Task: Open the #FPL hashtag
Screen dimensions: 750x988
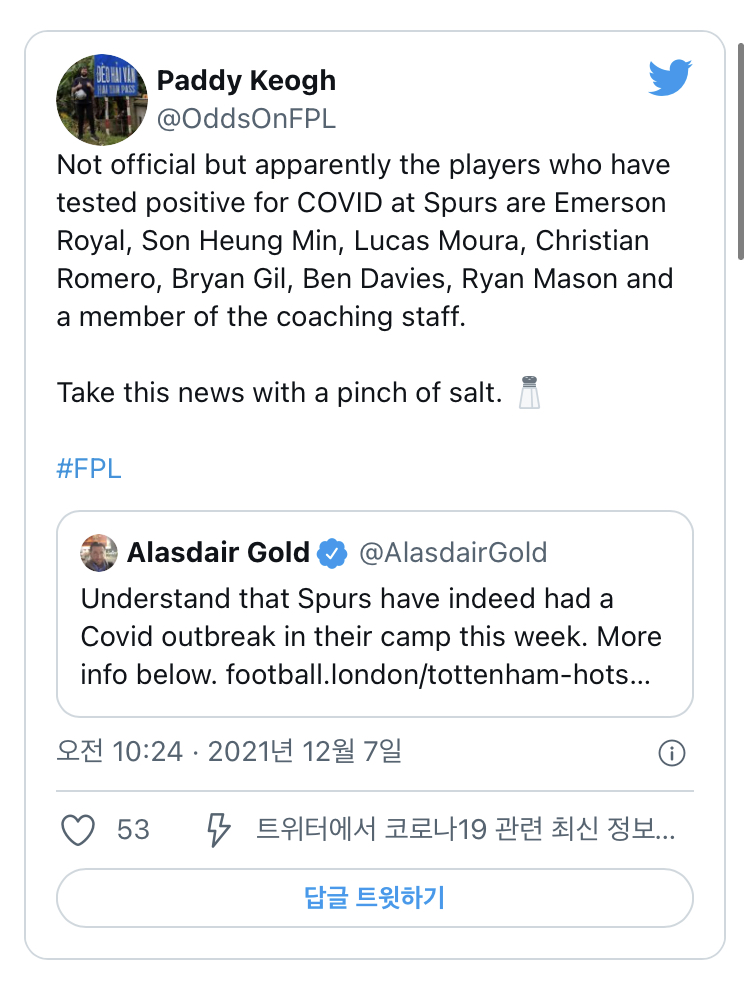Action: pyautogui.click(x=89, y=469)
